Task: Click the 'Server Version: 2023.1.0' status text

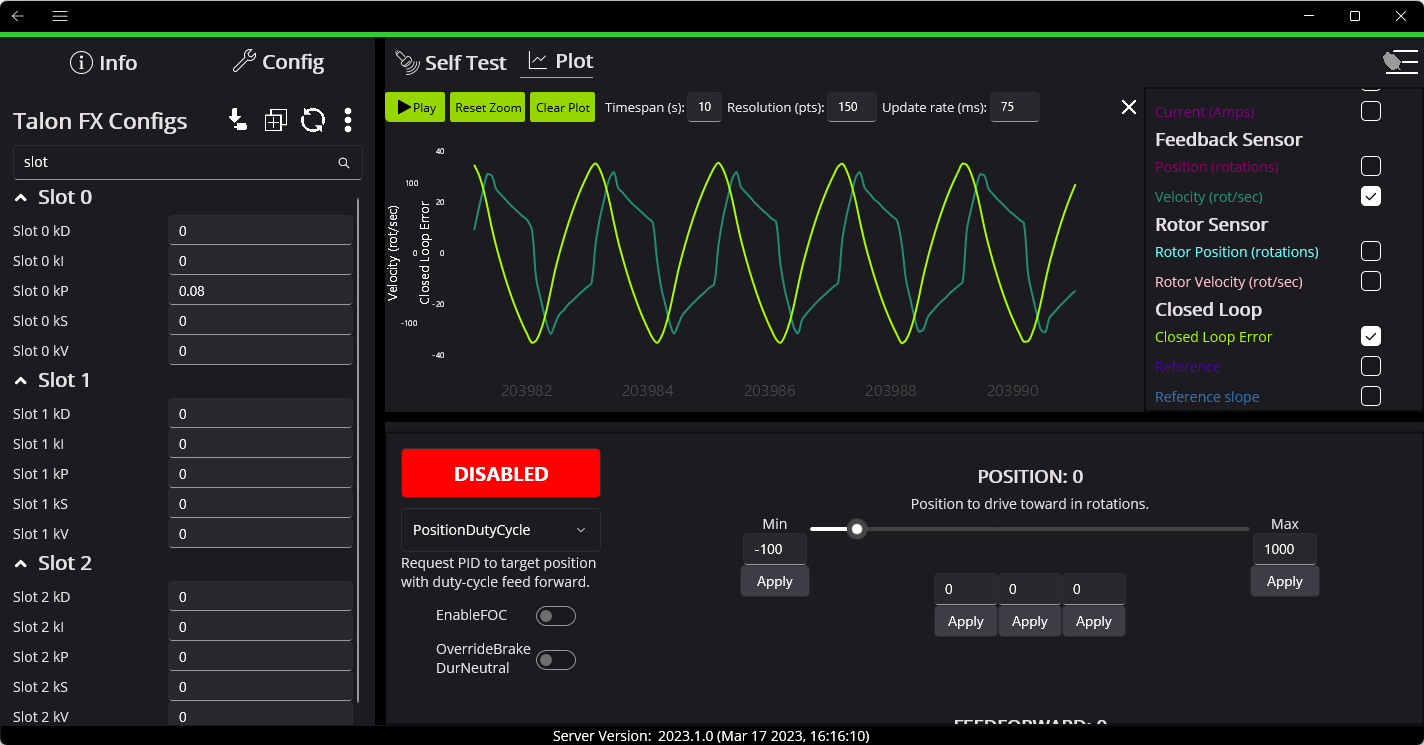Action: pos(711,736)
